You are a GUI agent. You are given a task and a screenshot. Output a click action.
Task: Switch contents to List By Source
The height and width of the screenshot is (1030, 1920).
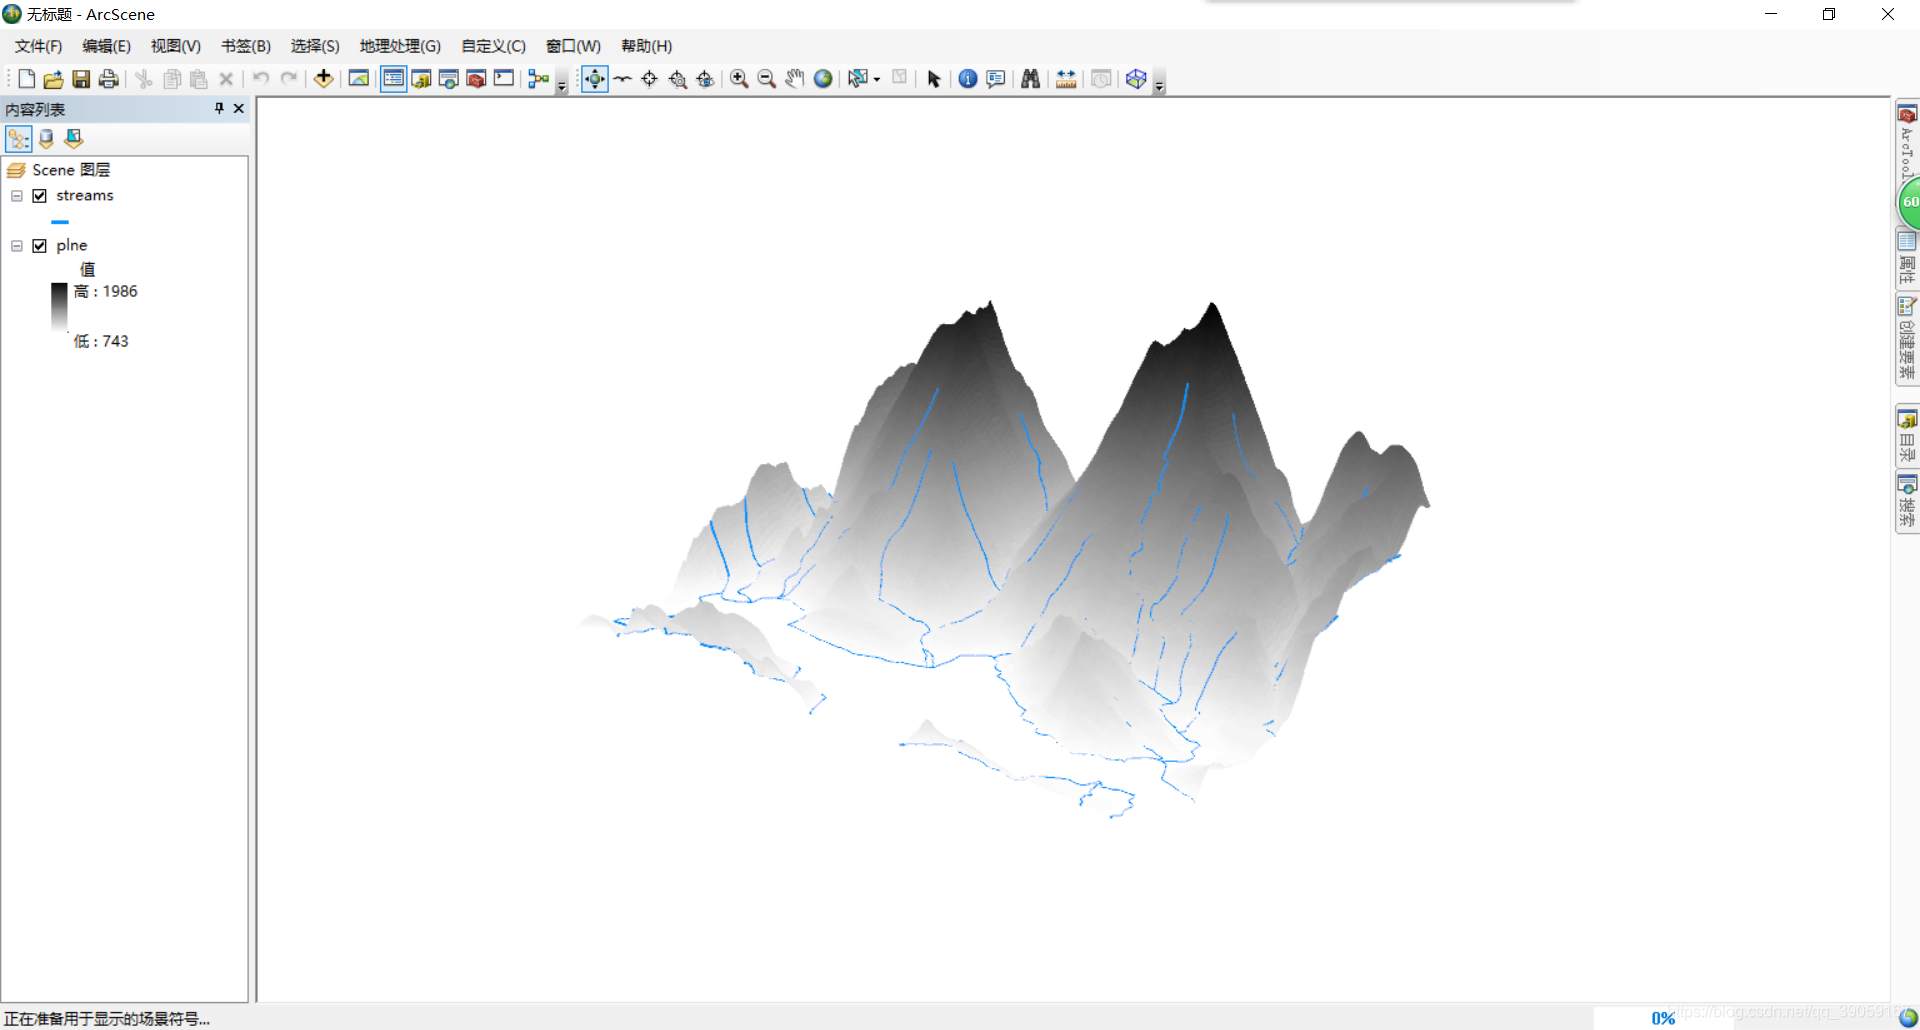click(46, 139)
